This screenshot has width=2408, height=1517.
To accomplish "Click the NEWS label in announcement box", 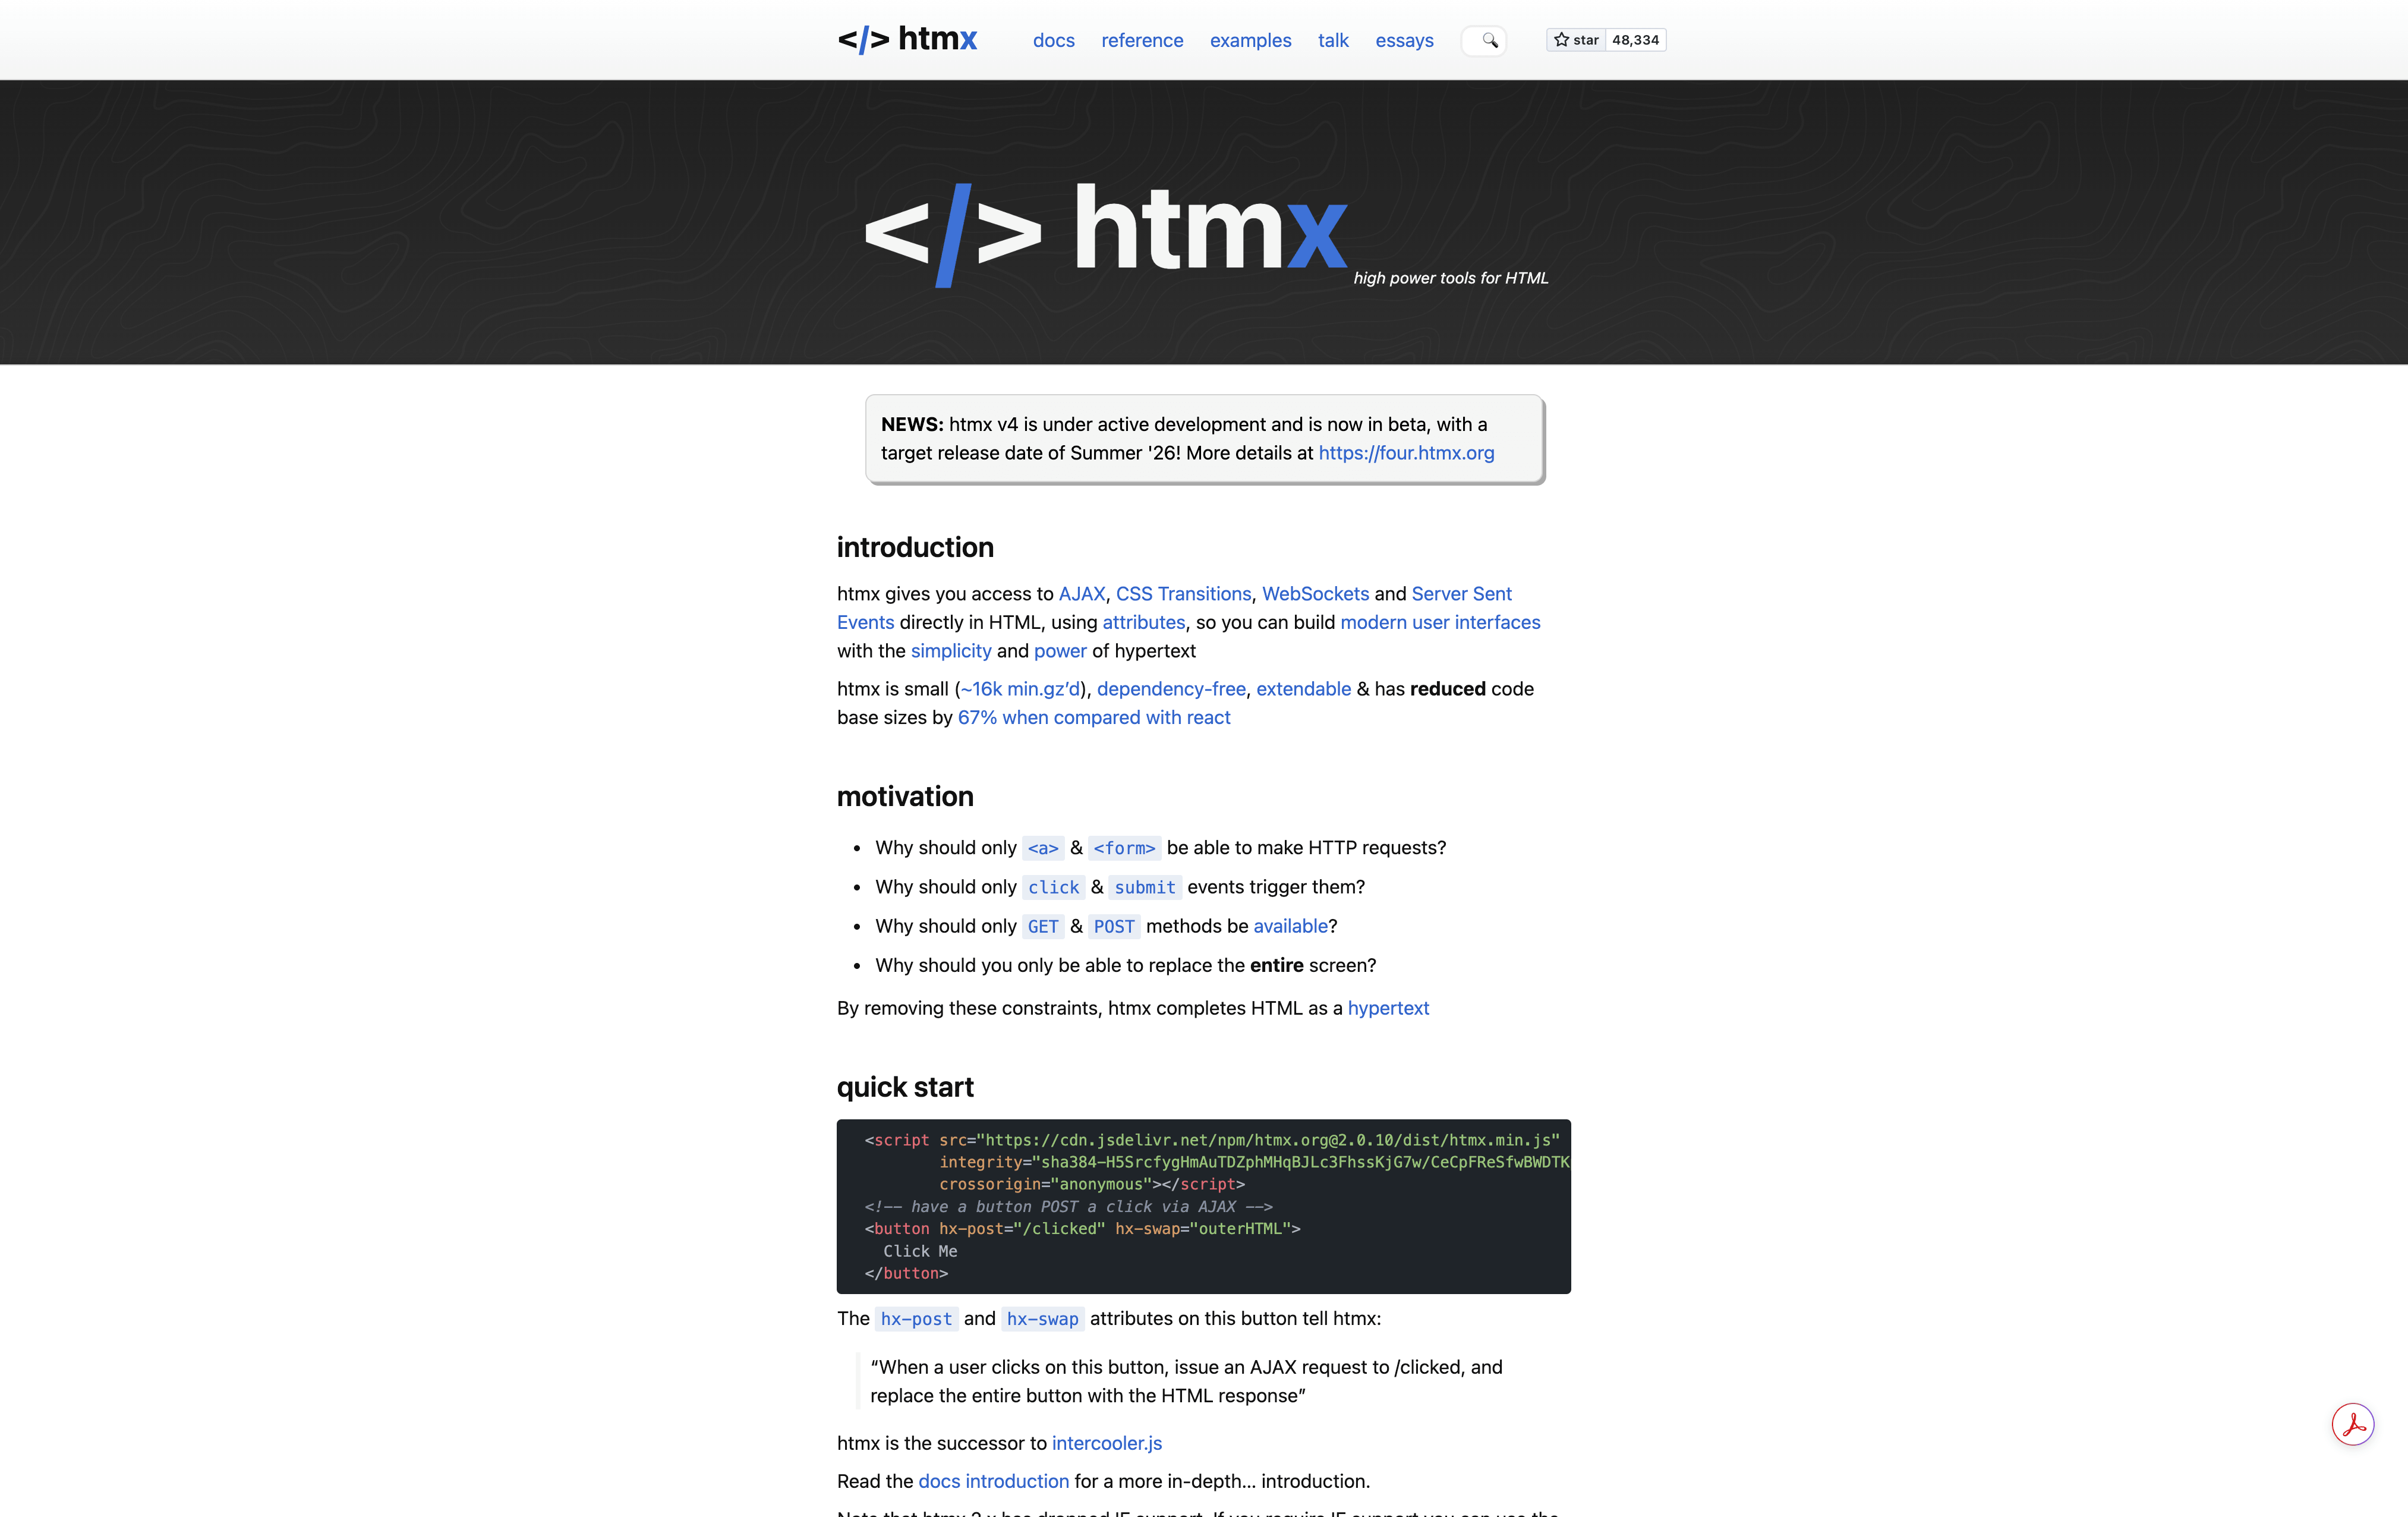I will click(x=912, y=425).
